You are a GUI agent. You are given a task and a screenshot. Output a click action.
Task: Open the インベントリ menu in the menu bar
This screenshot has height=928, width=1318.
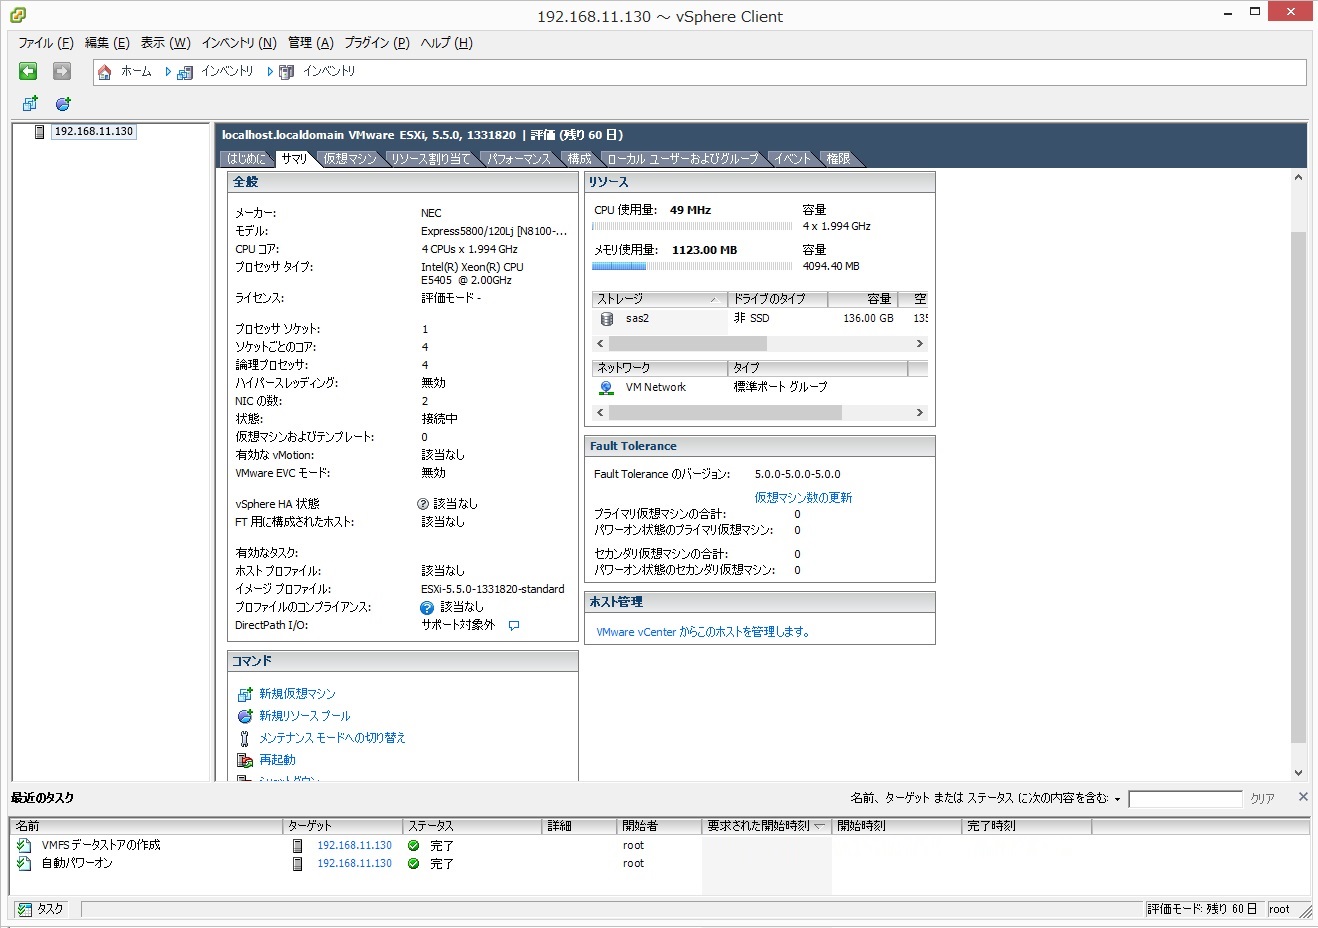239,43
